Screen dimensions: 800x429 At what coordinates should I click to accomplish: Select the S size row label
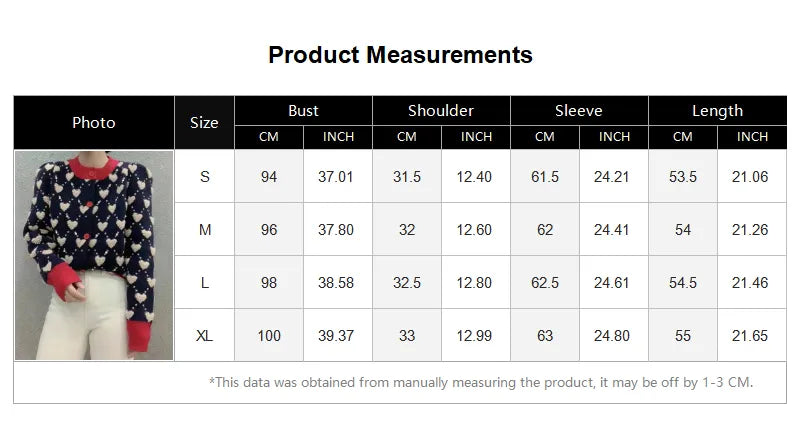205,177
